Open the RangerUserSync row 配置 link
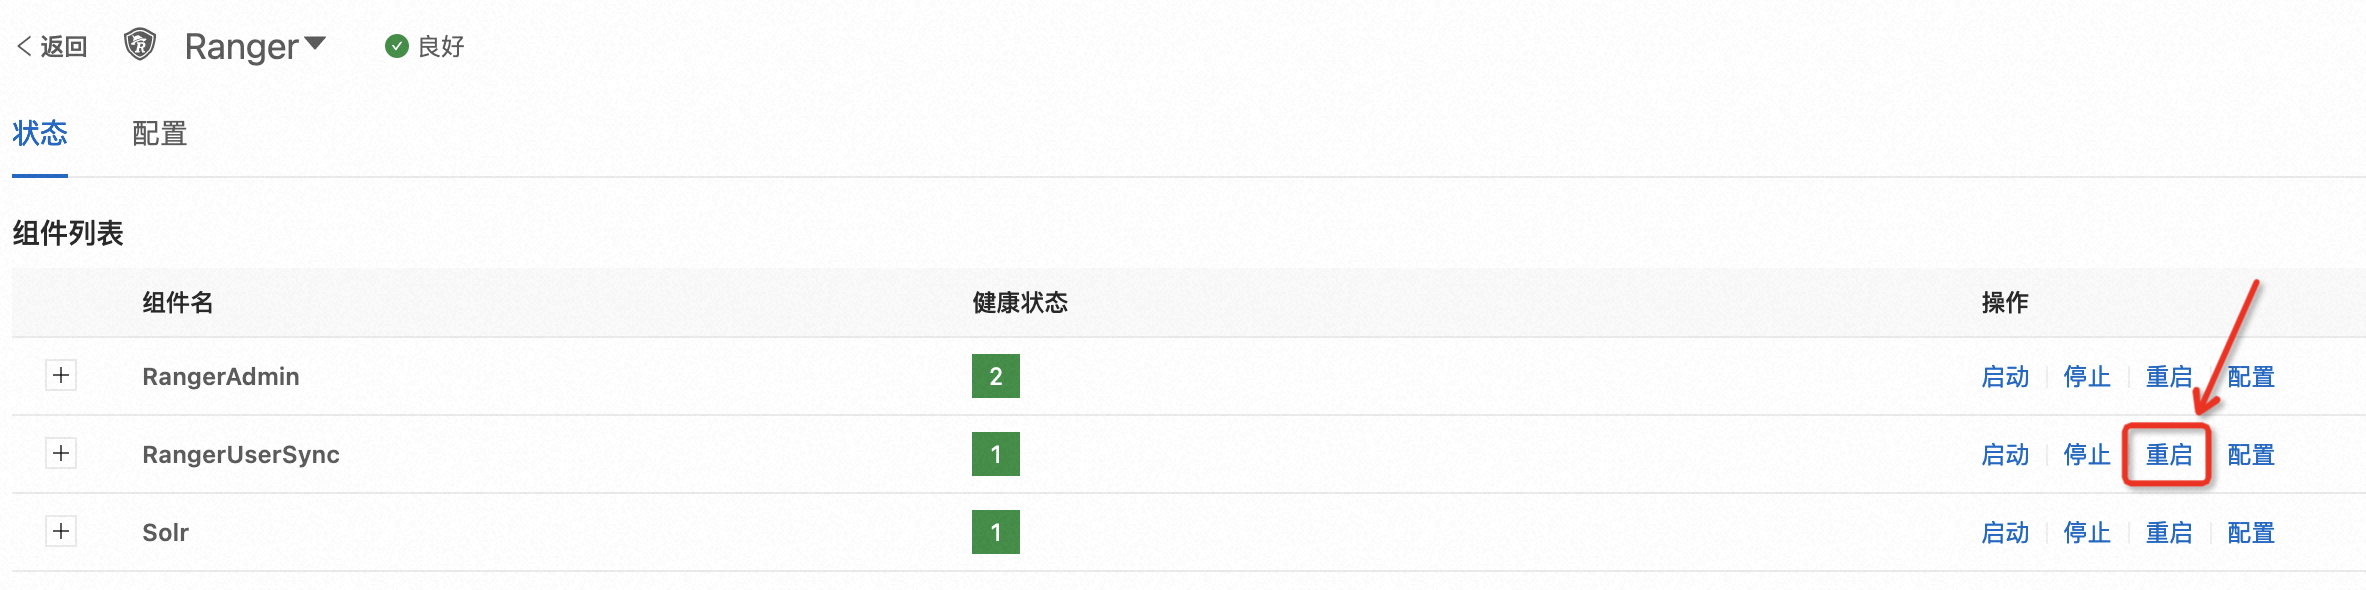 pos(2251,455)
